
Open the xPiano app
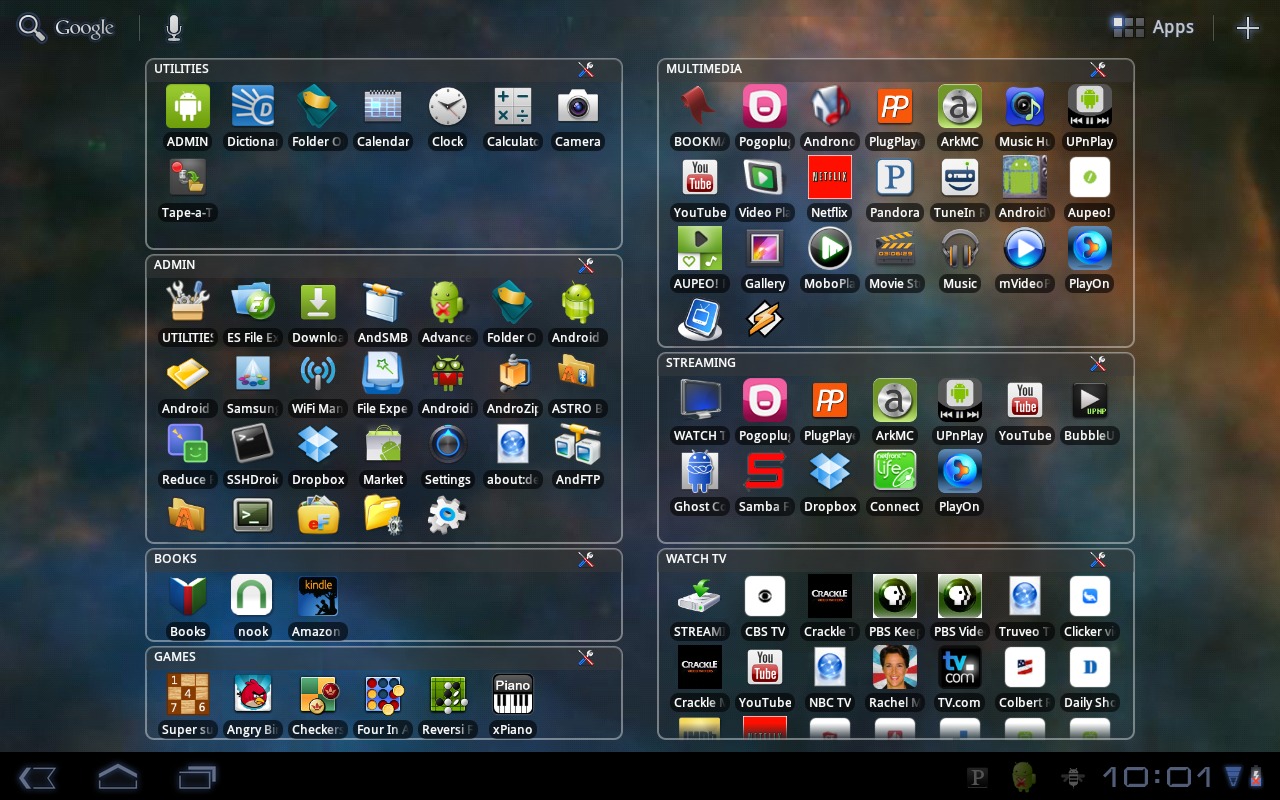click(512, 705)
